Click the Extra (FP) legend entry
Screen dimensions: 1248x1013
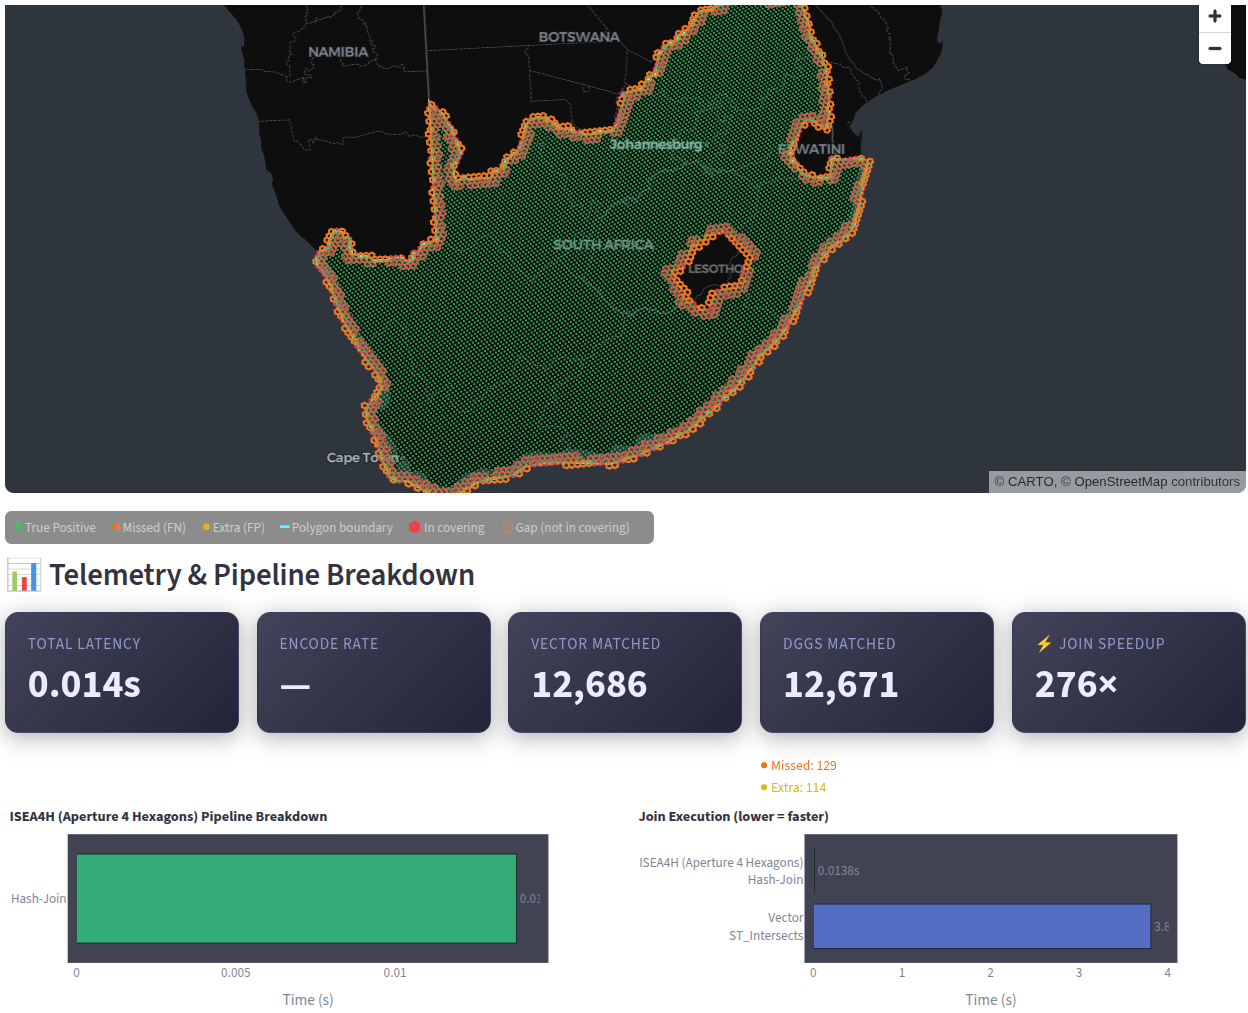[x=233, y=527]
